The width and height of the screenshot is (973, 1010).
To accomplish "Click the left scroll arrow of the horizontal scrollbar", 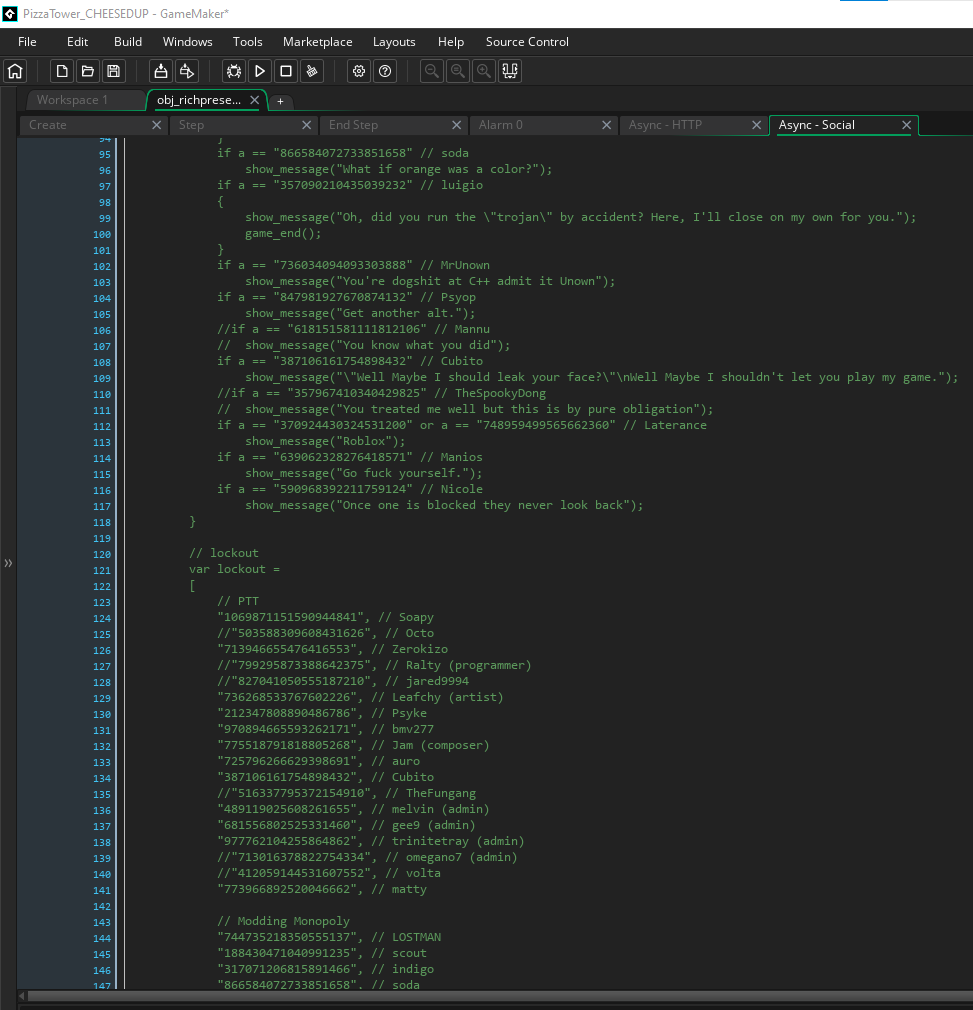I will point(22,996).
